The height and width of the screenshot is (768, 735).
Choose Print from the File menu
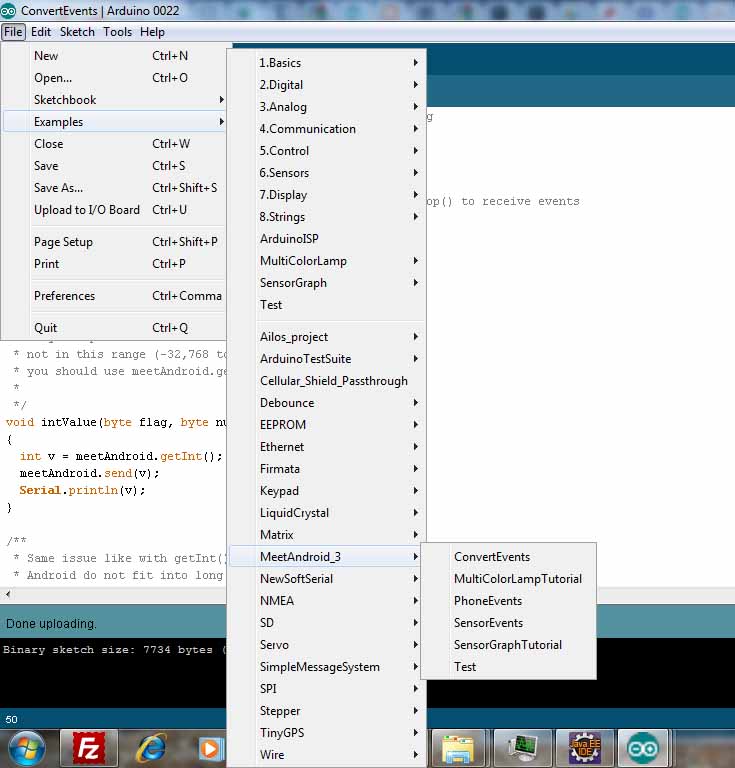pos(114,264)
